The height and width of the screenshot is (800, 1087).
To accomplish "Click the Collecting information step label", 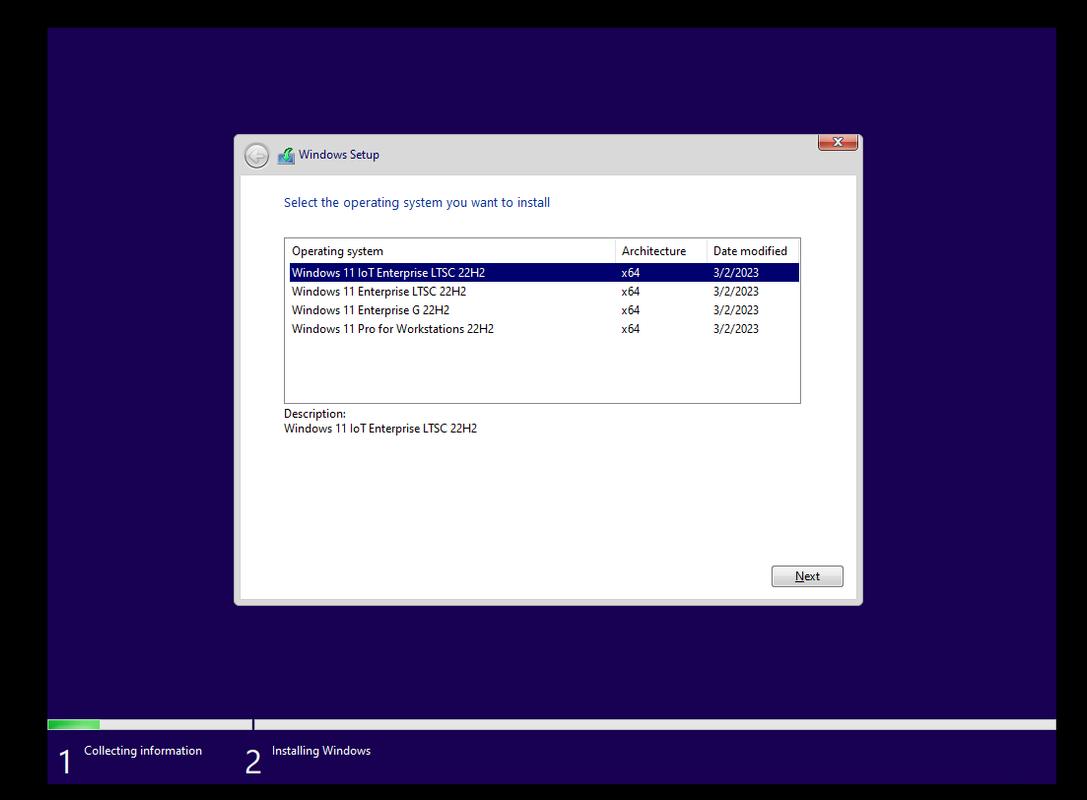I will pyautogui.click(x=143, y=751).
